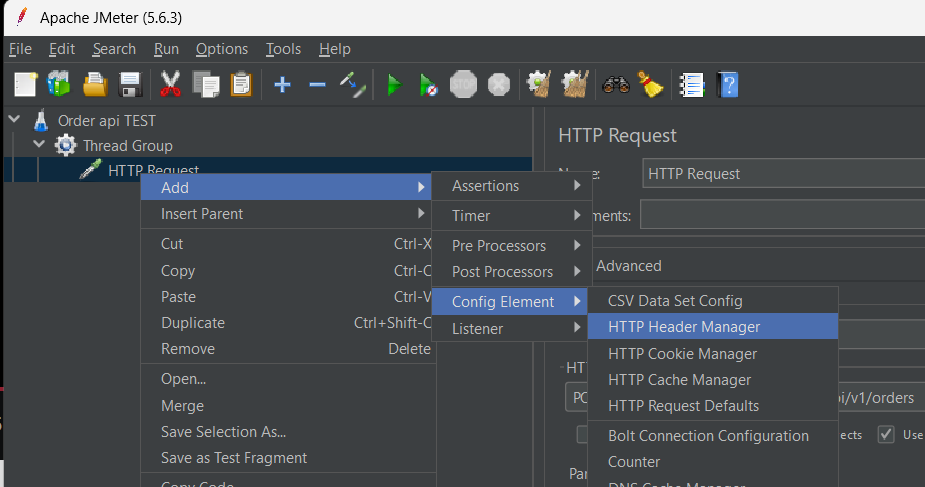Screen dimensions: 925x487
Task: Click the Save floppy disk icon
Action: click(x=130, y=85)
